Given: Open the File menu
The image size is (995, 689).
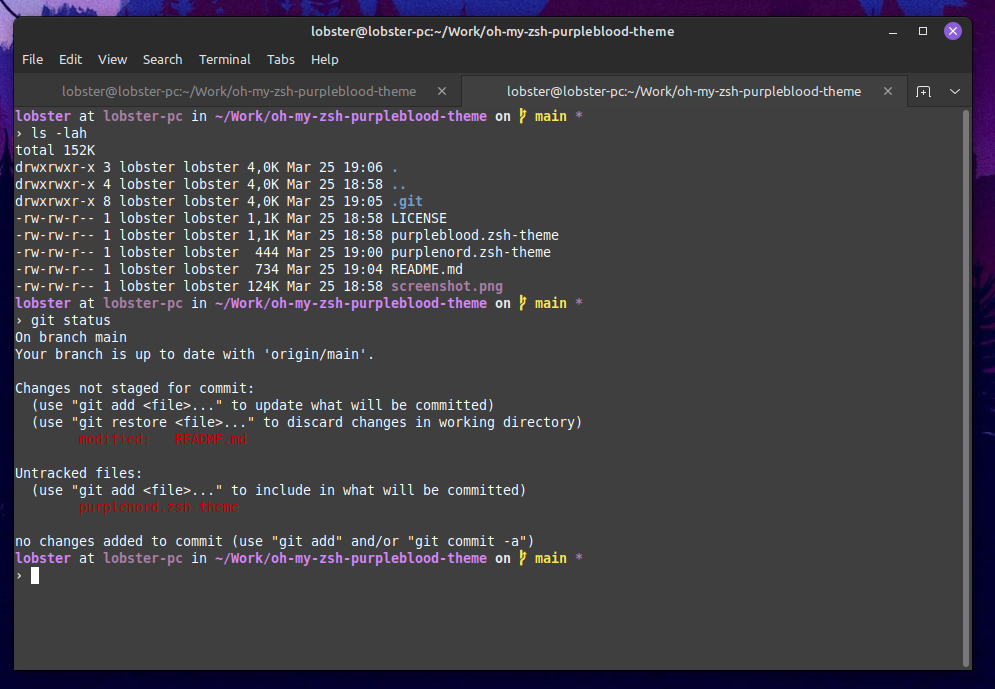Looking at the screenshot, I should tap(33, 59).
